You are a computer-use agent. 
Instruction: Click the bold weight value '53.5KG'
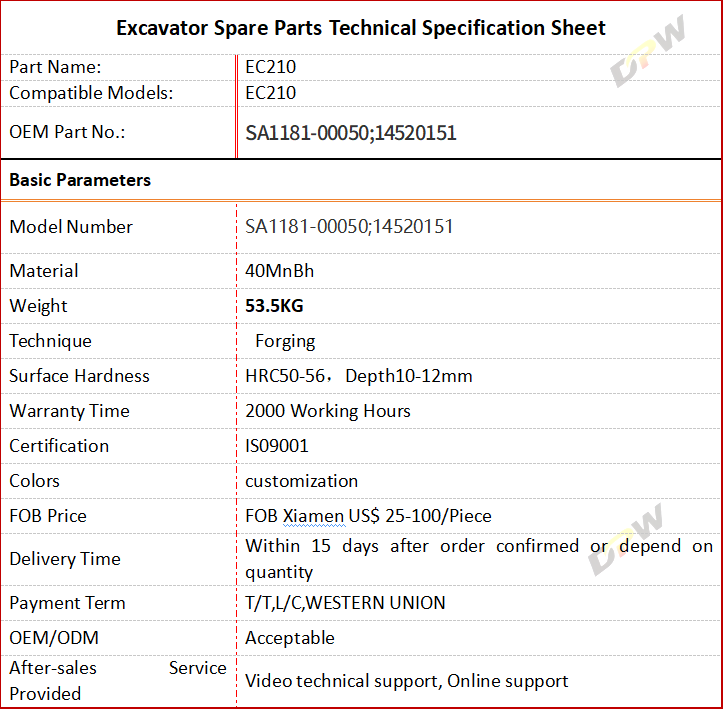[x=274, y=306]
